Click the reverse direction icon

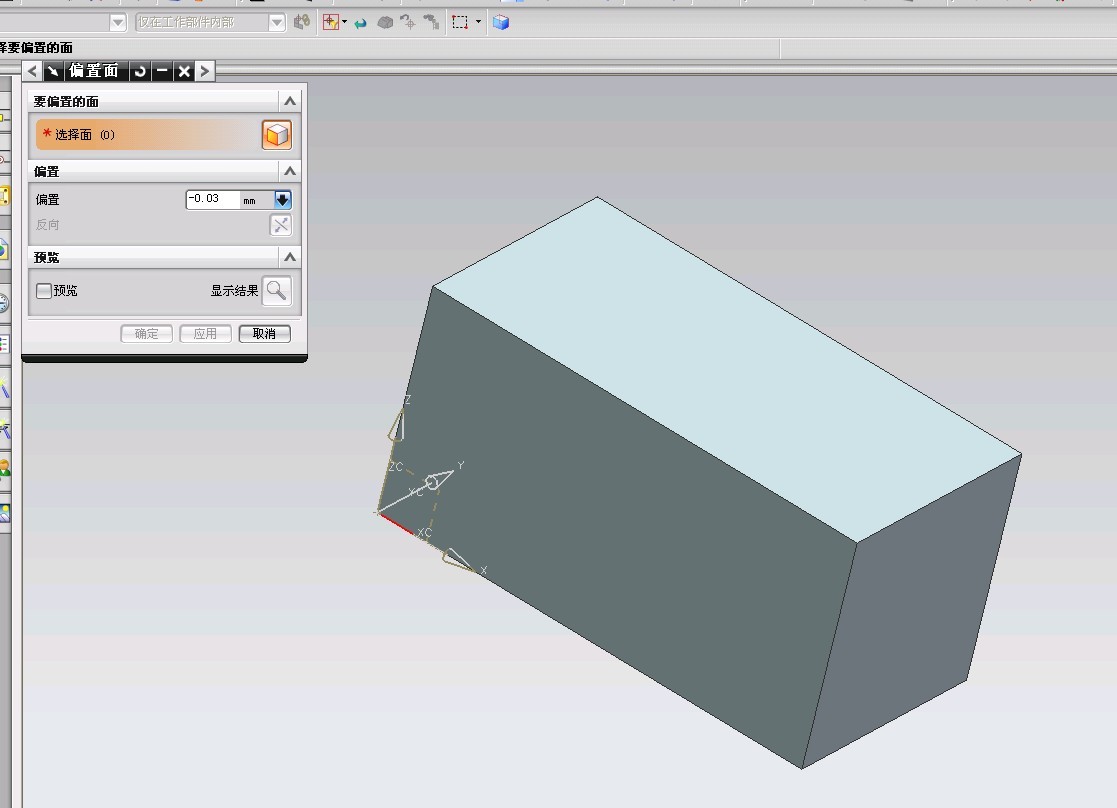281,225
